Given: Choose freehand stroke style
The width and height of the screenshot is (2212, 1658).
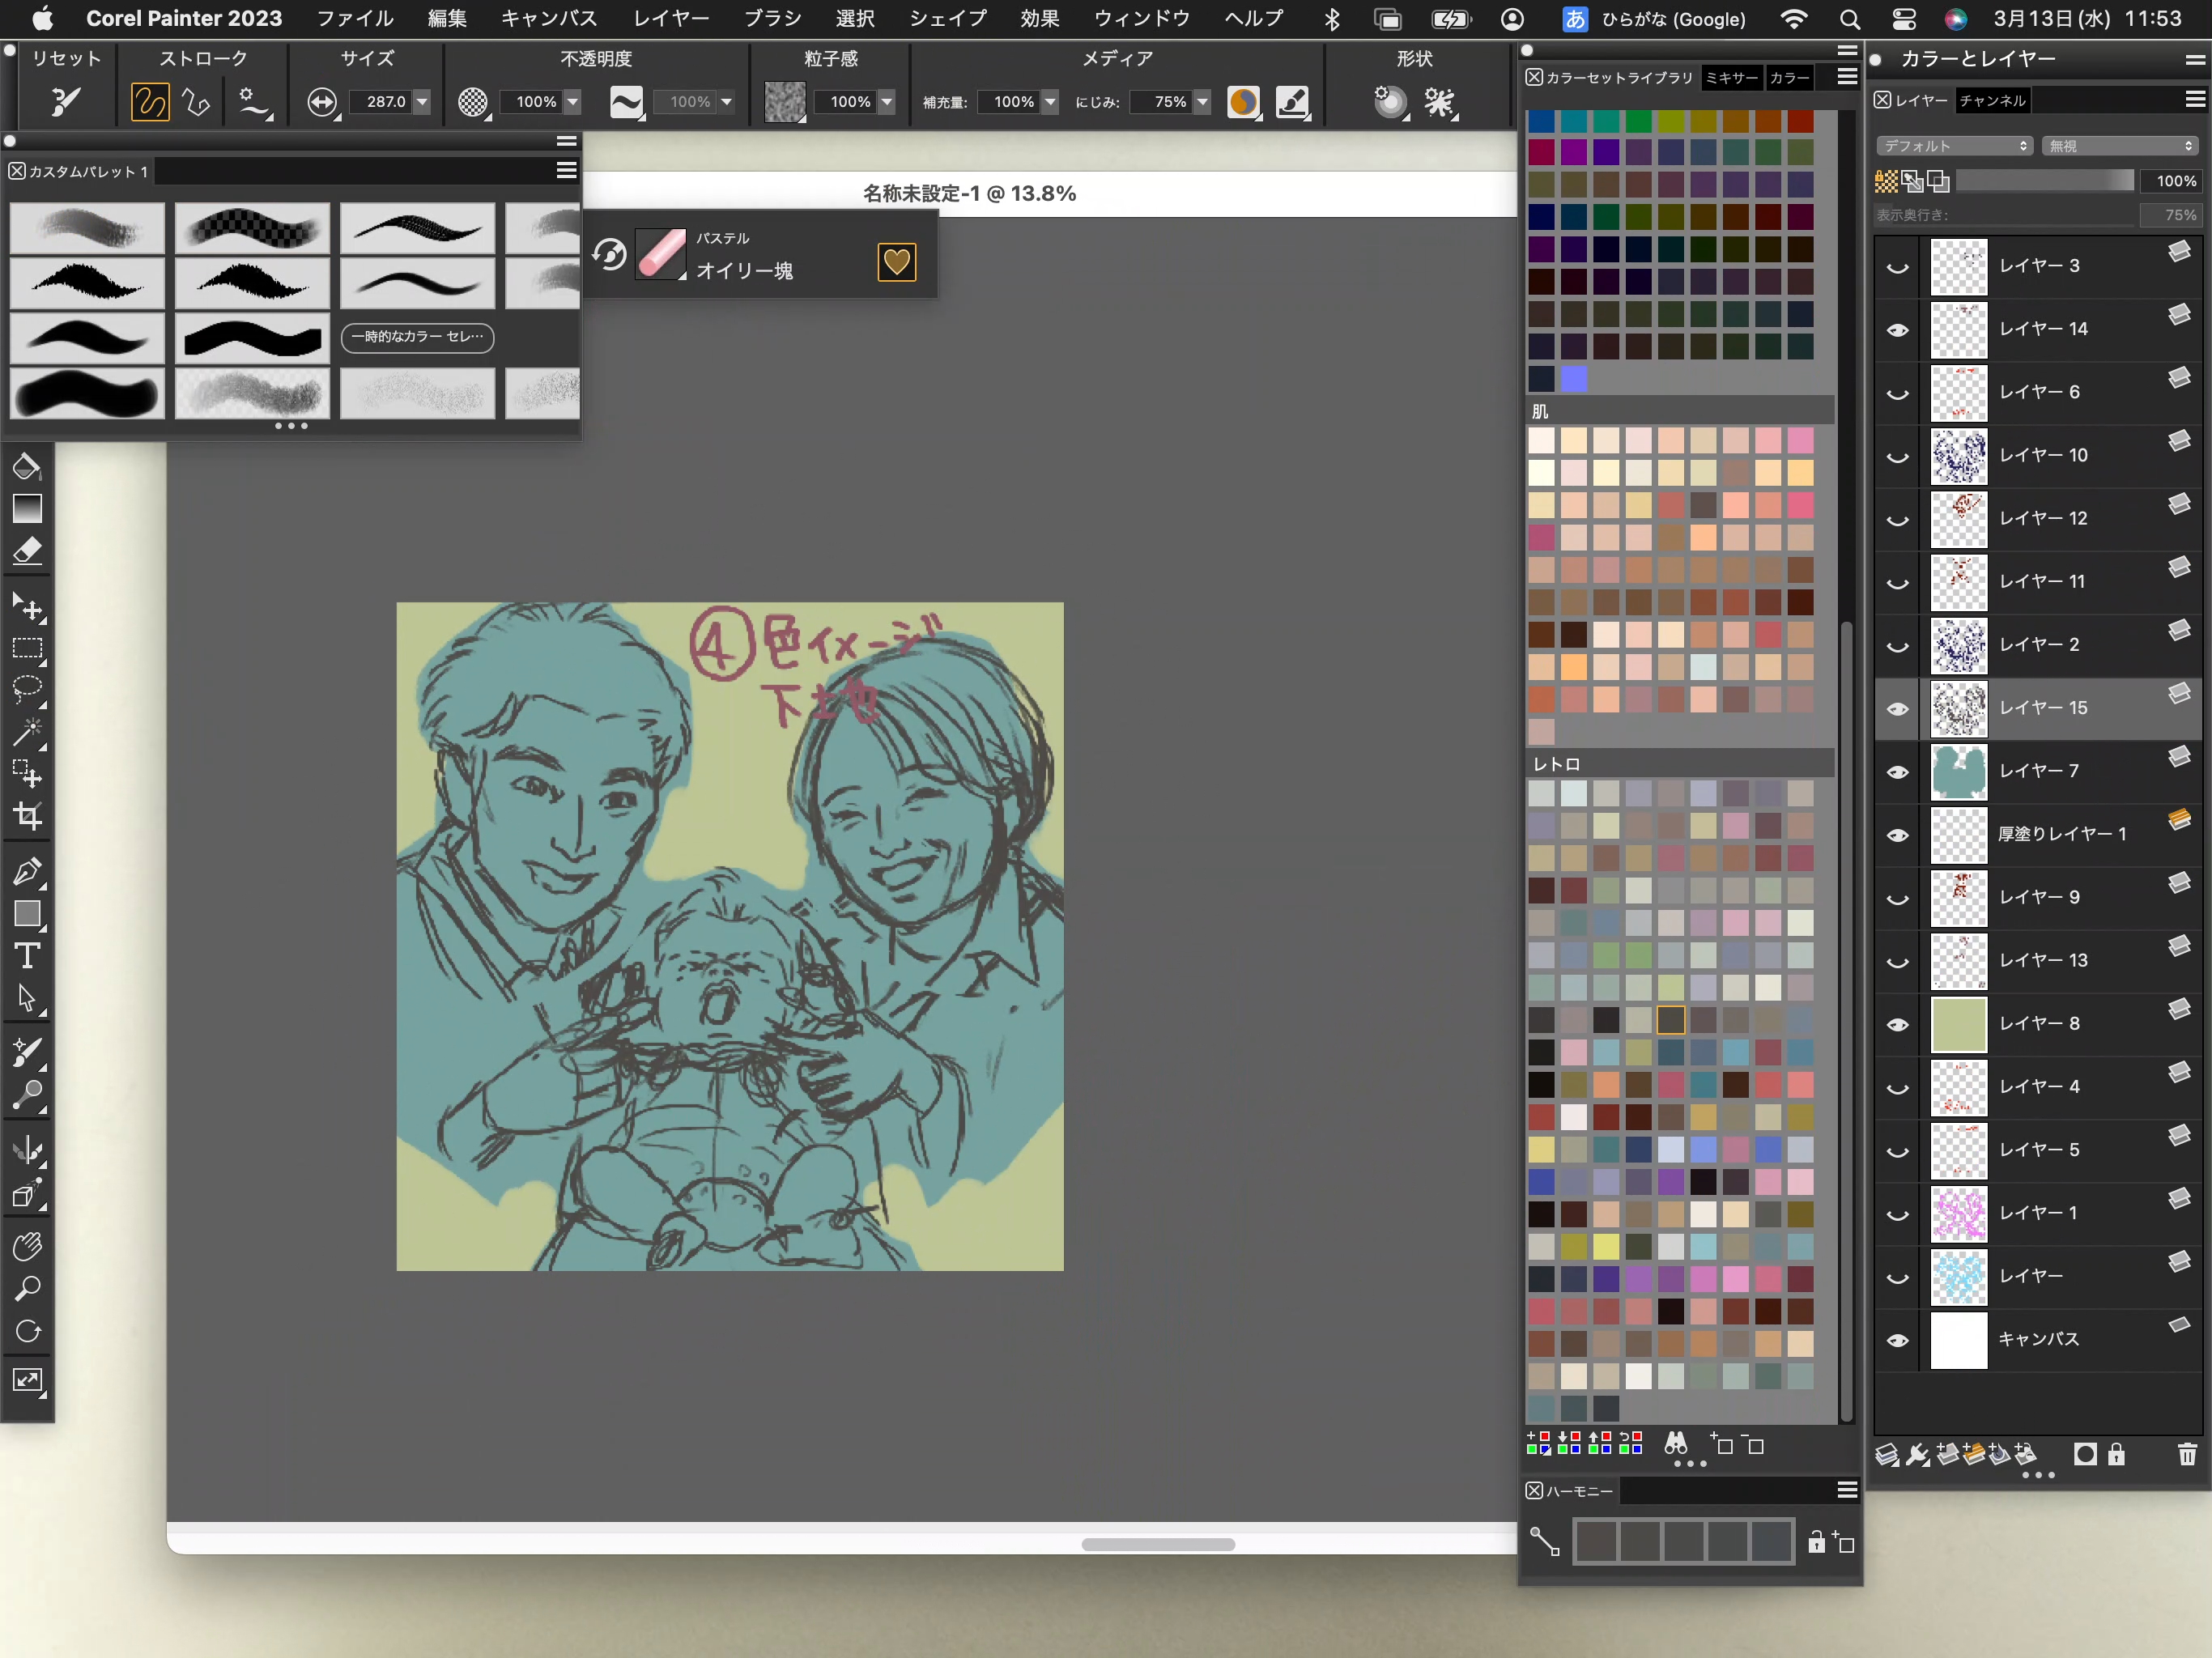Looking at the screenshot, I should [x=150, y=102].
